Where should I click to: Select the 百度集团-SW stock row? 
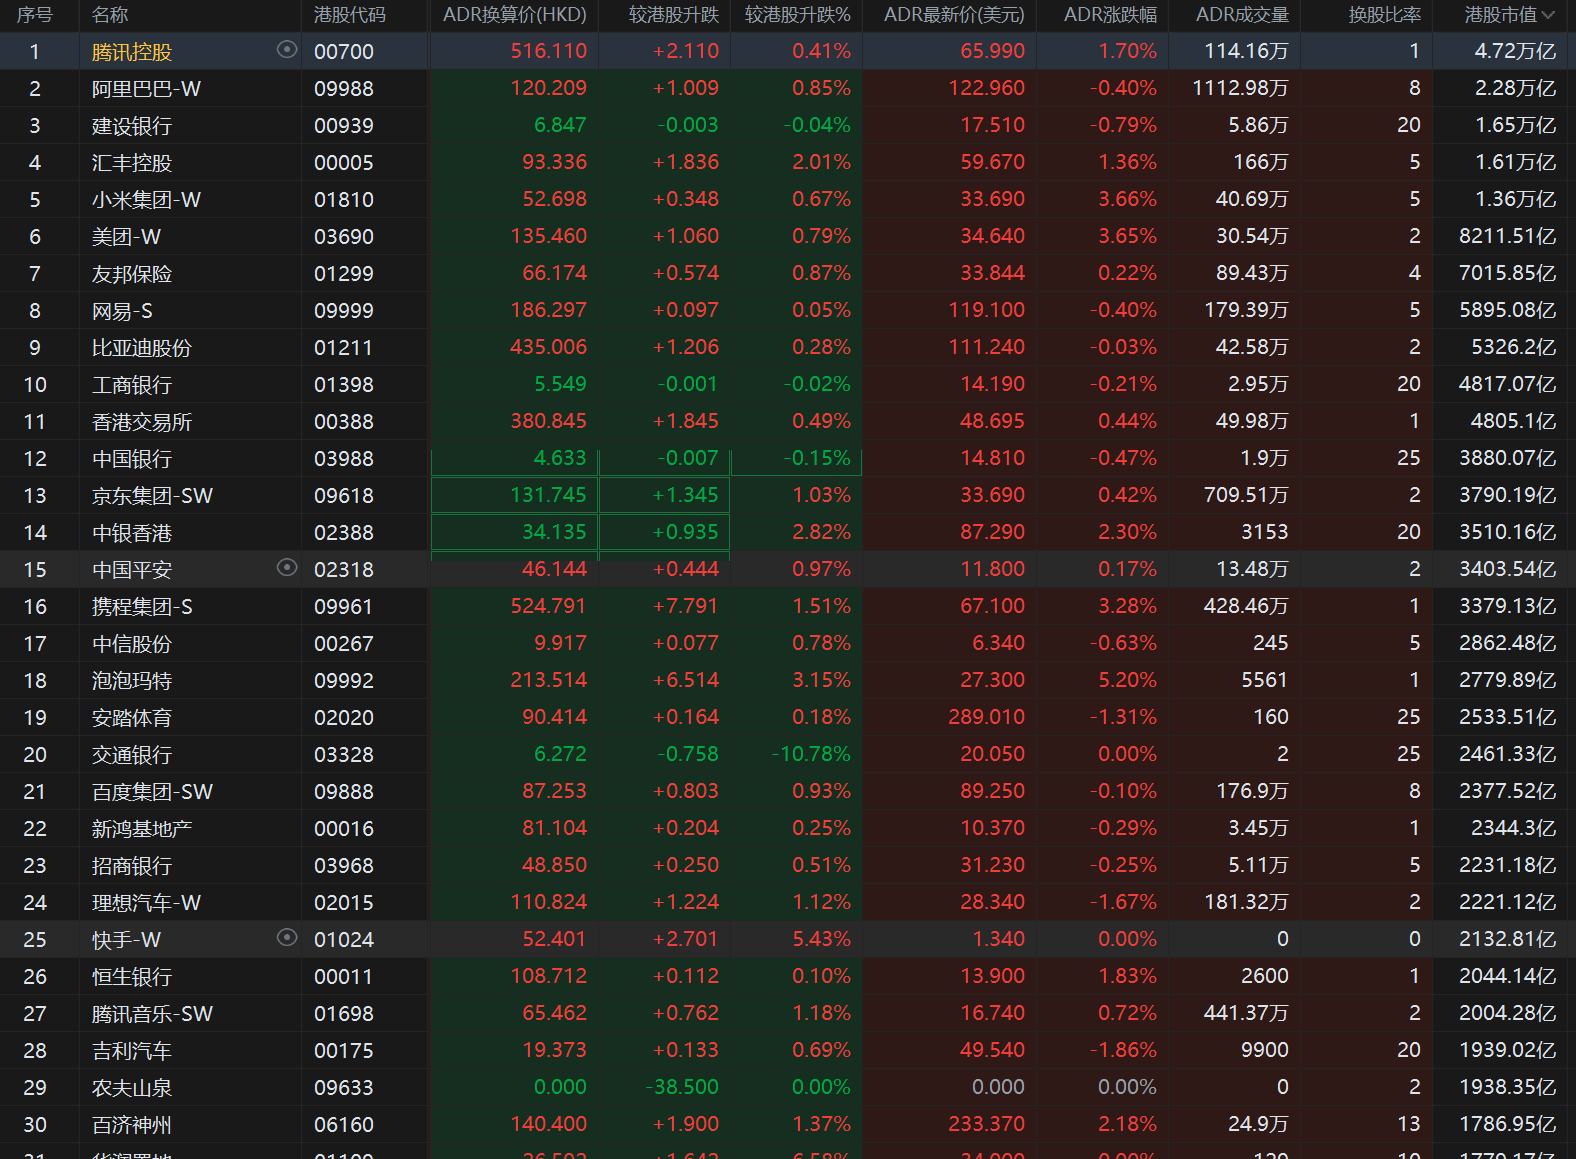coord(788,791)
